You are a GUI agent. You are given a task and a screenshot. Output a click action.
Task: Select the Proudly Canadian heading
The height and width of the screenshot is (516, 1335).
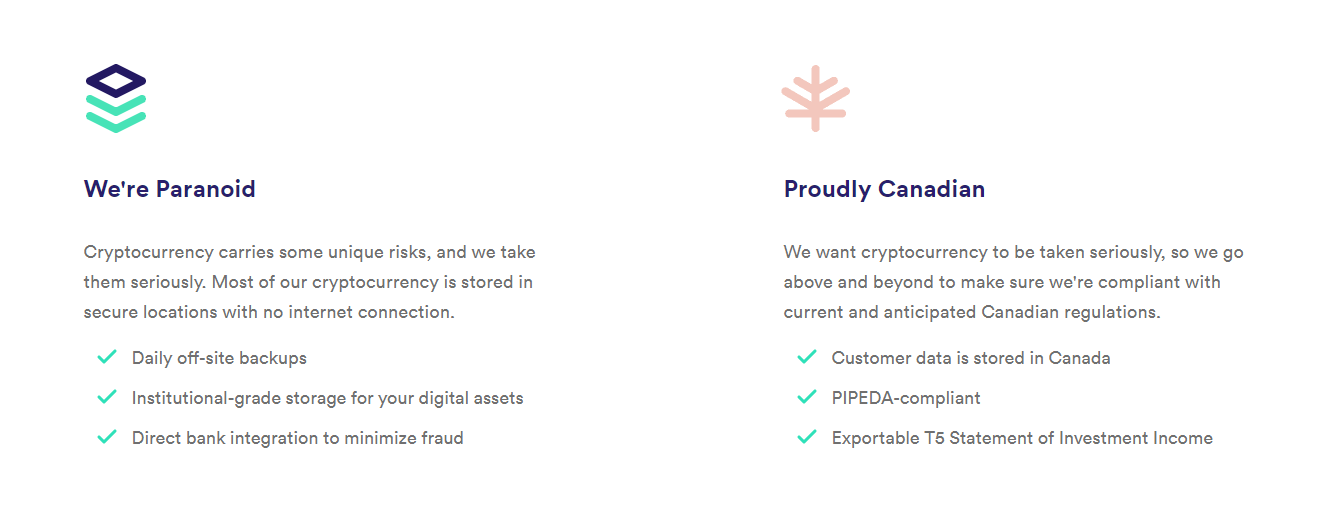884,189
